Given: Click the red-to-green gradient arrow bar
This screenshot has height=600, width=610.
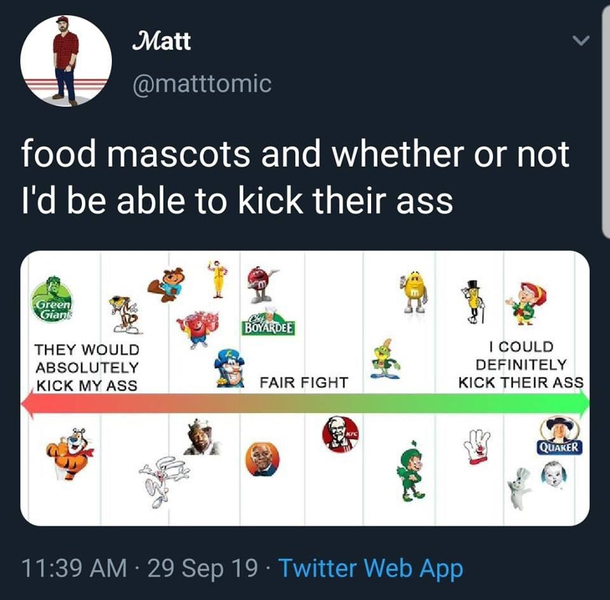Looking at the screenshot, I should click(305, 404).
